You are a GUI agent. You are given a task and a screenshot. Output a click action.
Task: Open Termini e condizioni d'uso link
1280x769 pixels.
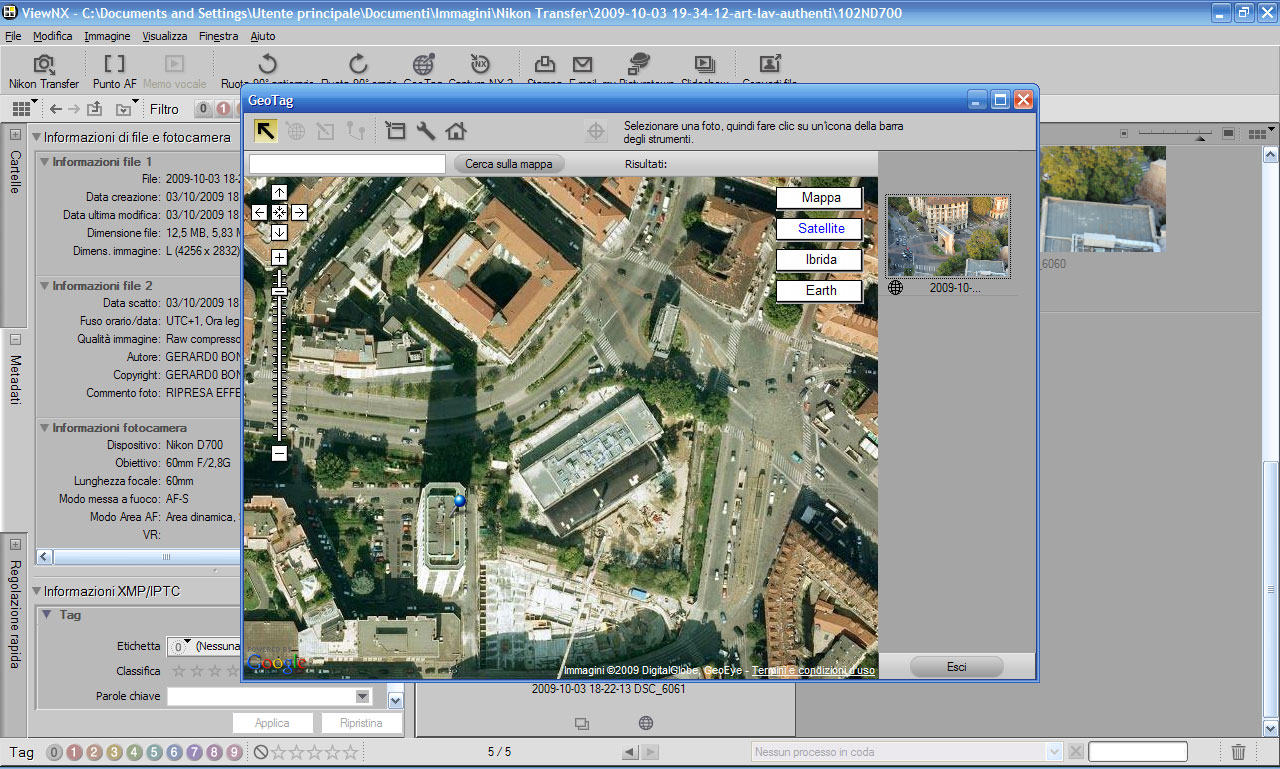point(813,670)
